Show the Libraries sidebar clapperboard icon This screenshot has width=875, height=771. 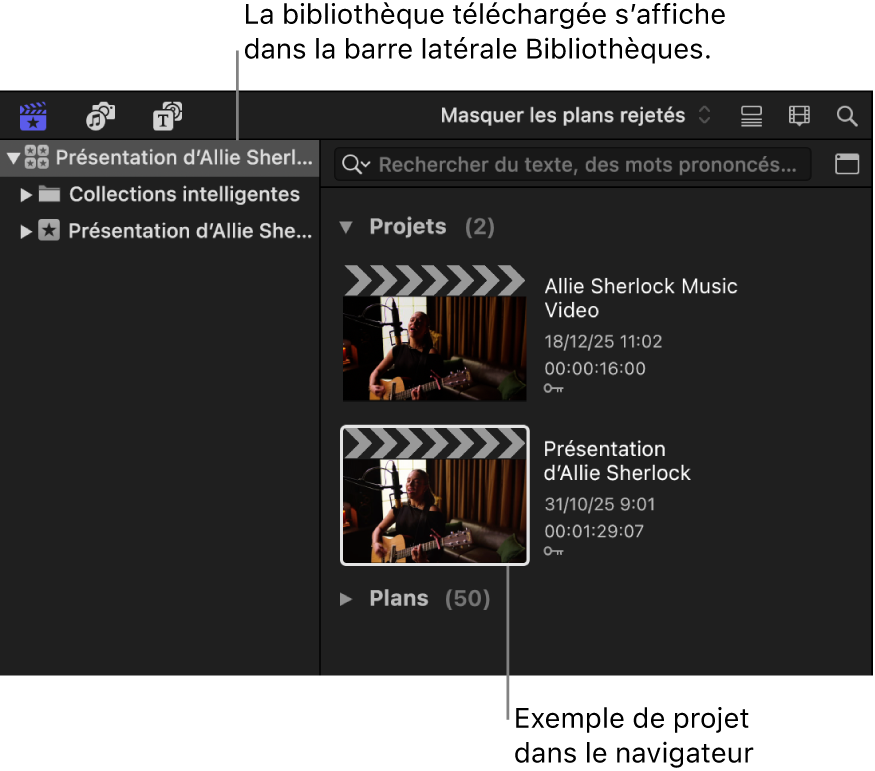pos(33,116)
